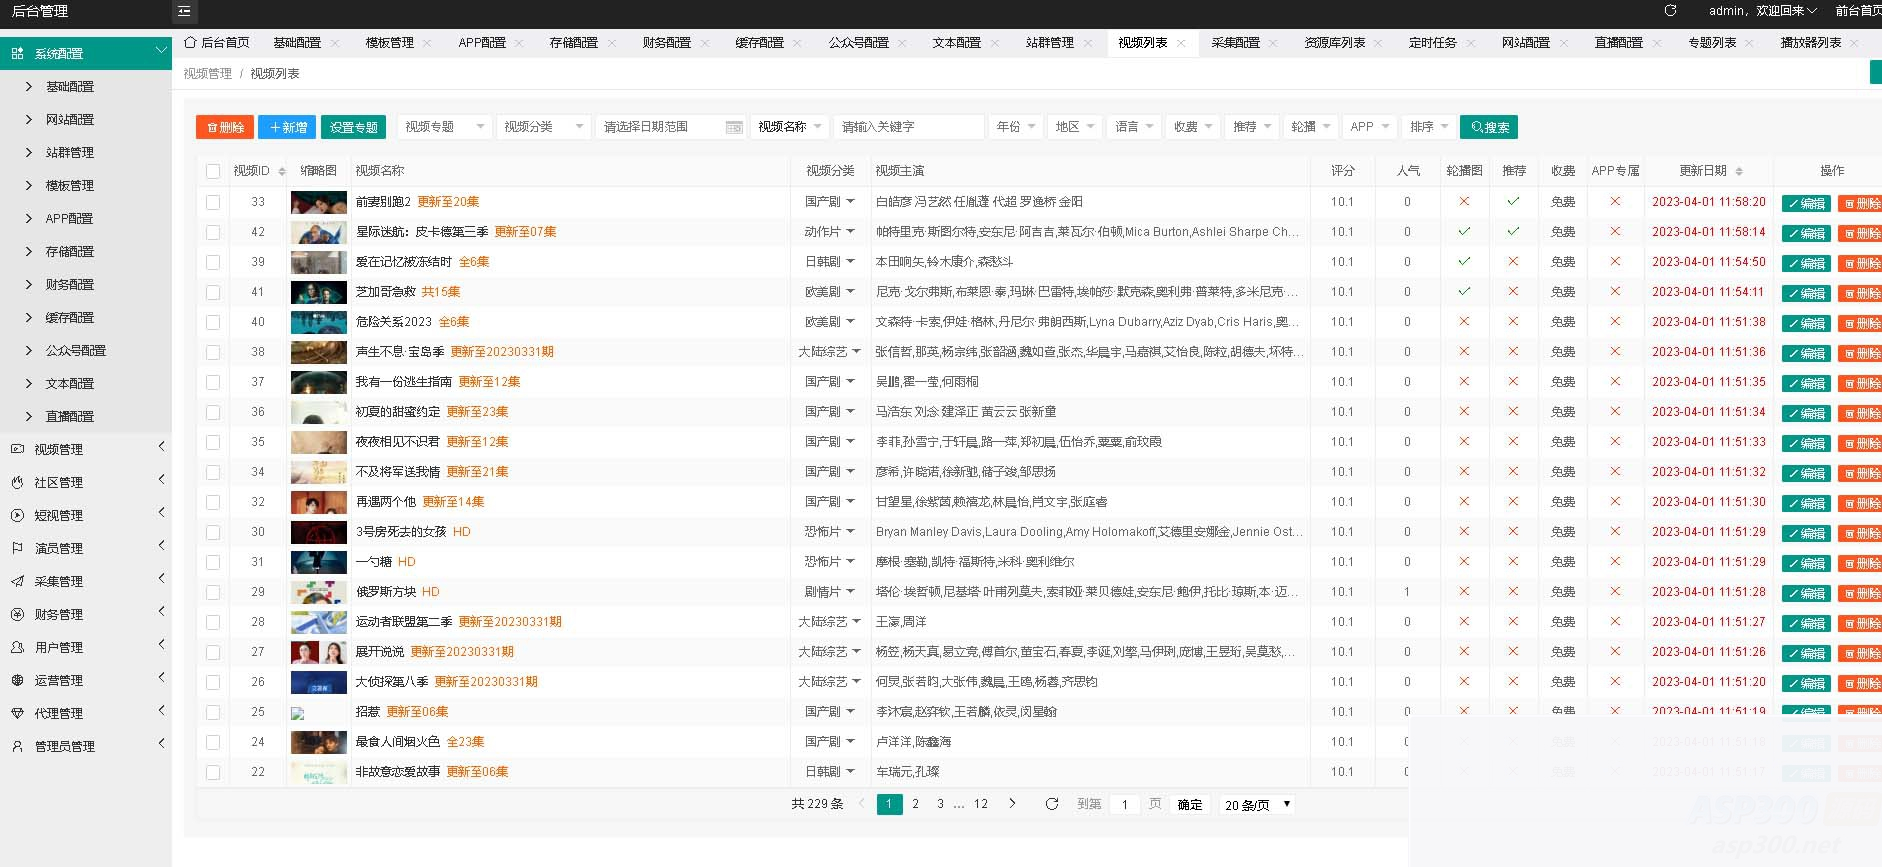
Task: Open the 视频专题 dropdown filter
Action: [443, 127]
